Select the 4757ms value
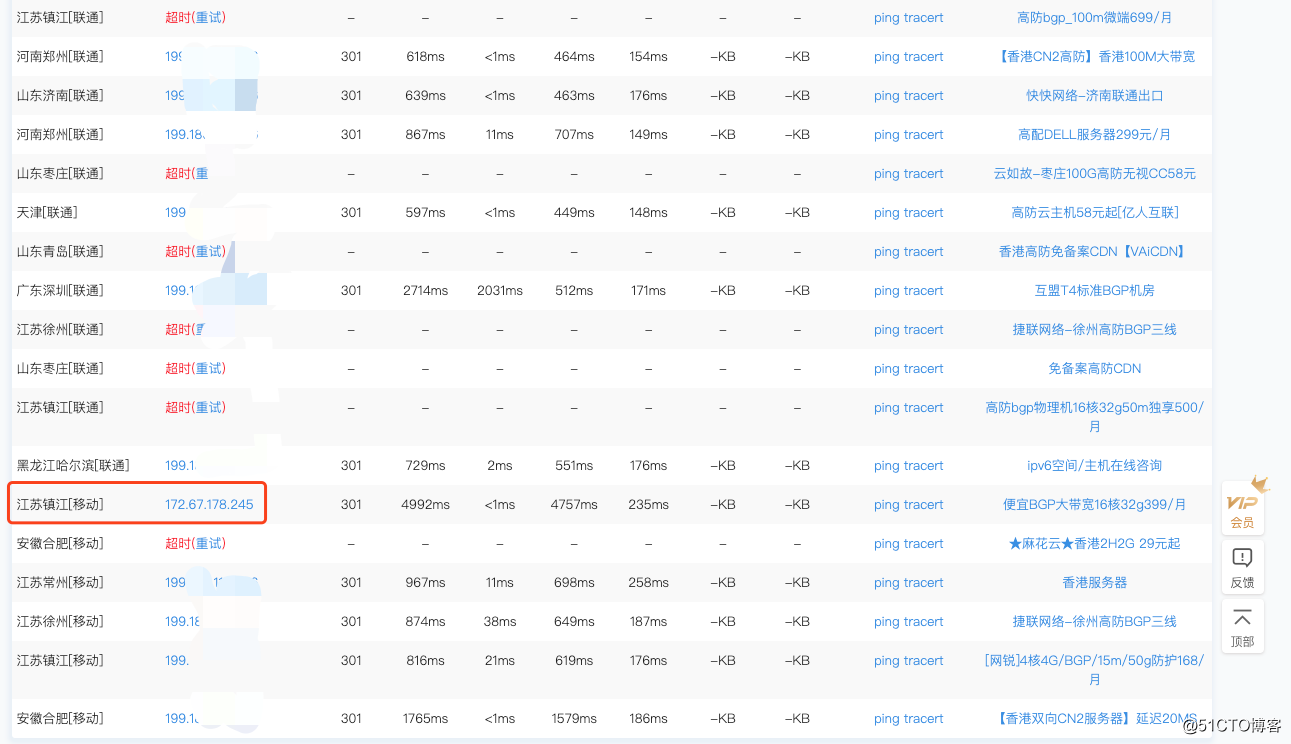 tap(574, 504)
